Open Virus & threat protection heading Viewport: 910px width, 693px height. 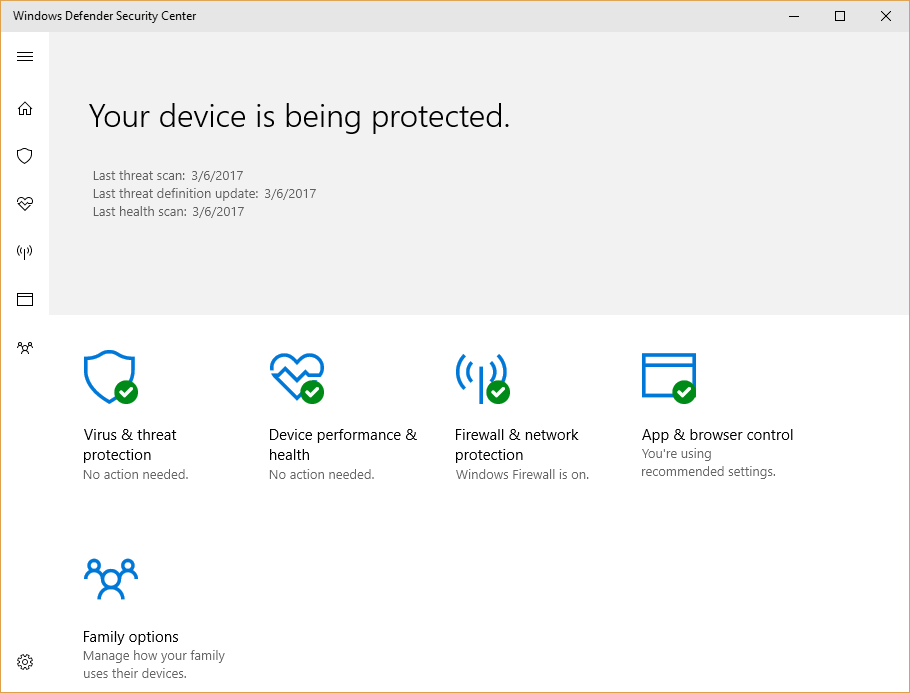pos(129,445)
